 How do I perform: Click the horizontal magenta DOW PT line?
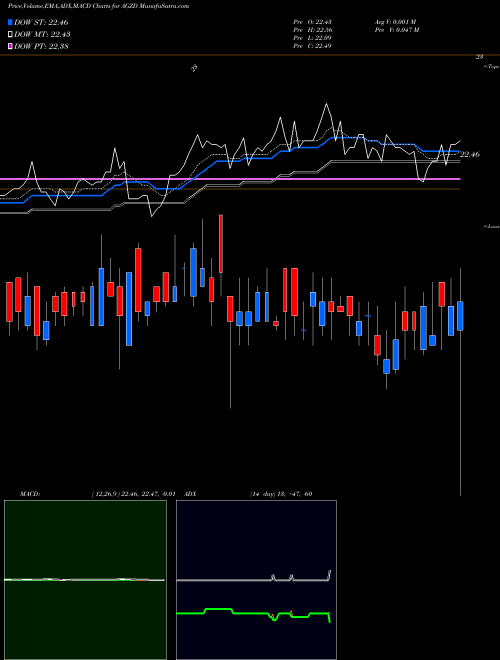pyautogui.click(x=230, y=179)
